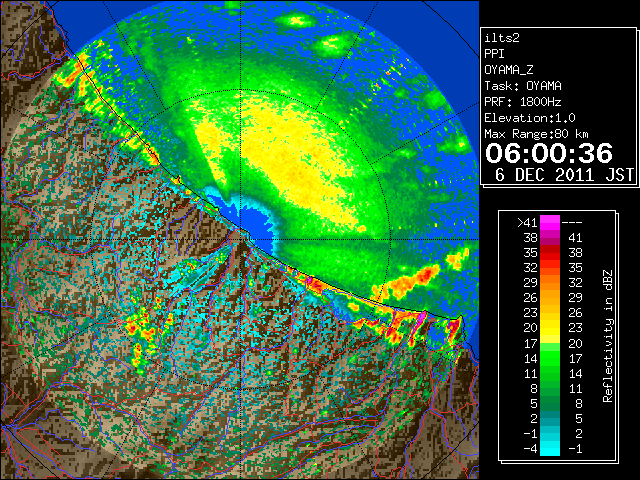
Task: Pick the red 35 to 38 dBZ band
Action: 550,253
